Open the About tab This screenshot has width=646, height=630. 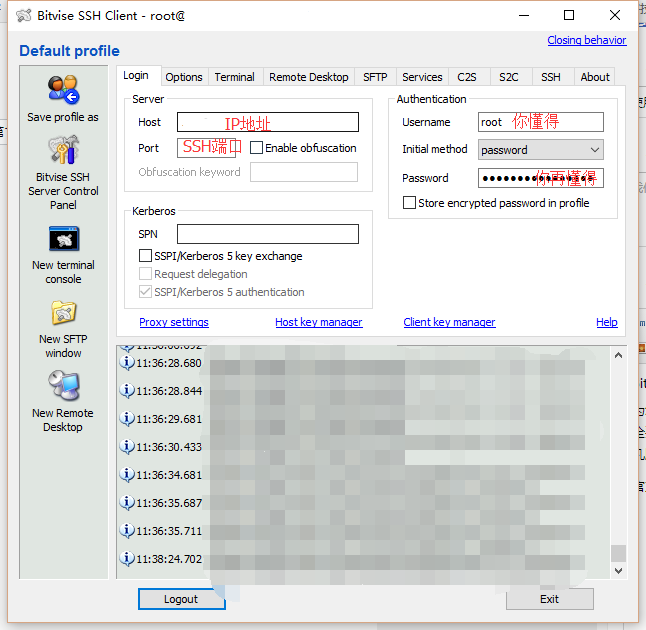[x=595, y=77]
